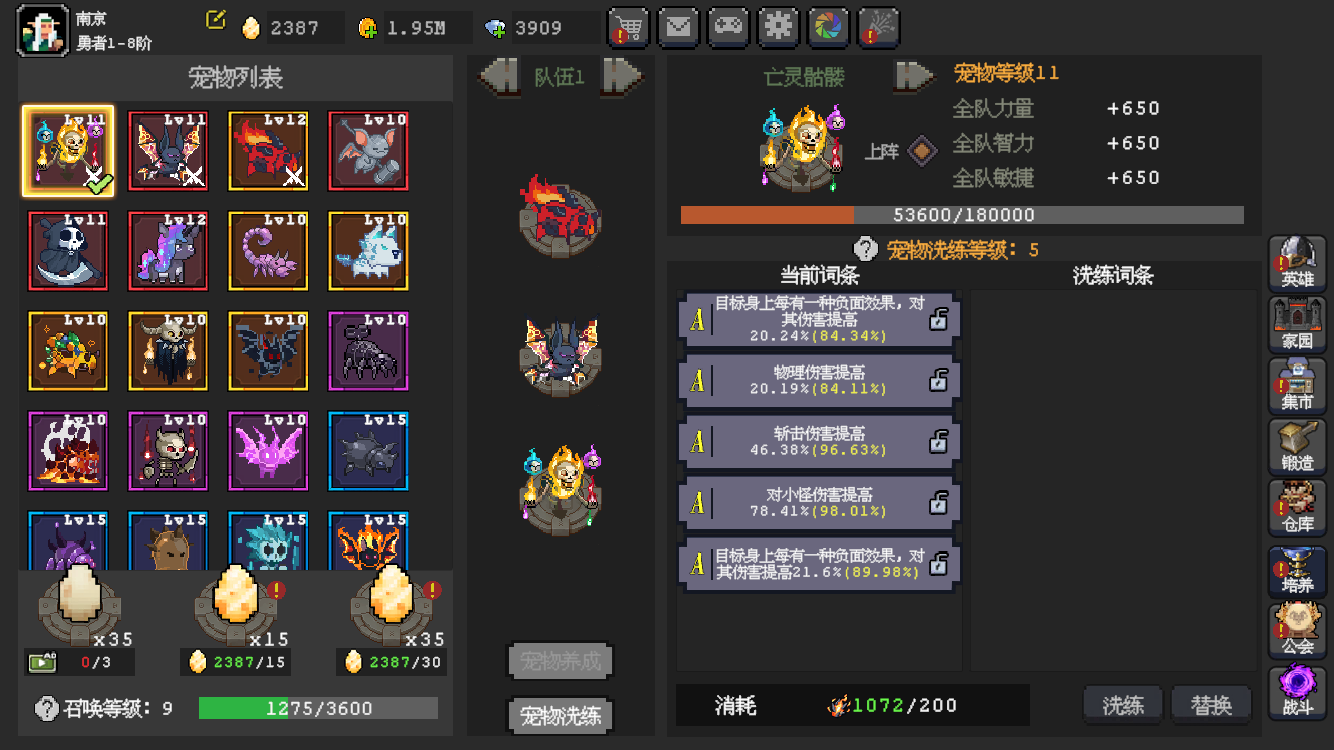Click the 洗练 button

[x=1123, y=705]
